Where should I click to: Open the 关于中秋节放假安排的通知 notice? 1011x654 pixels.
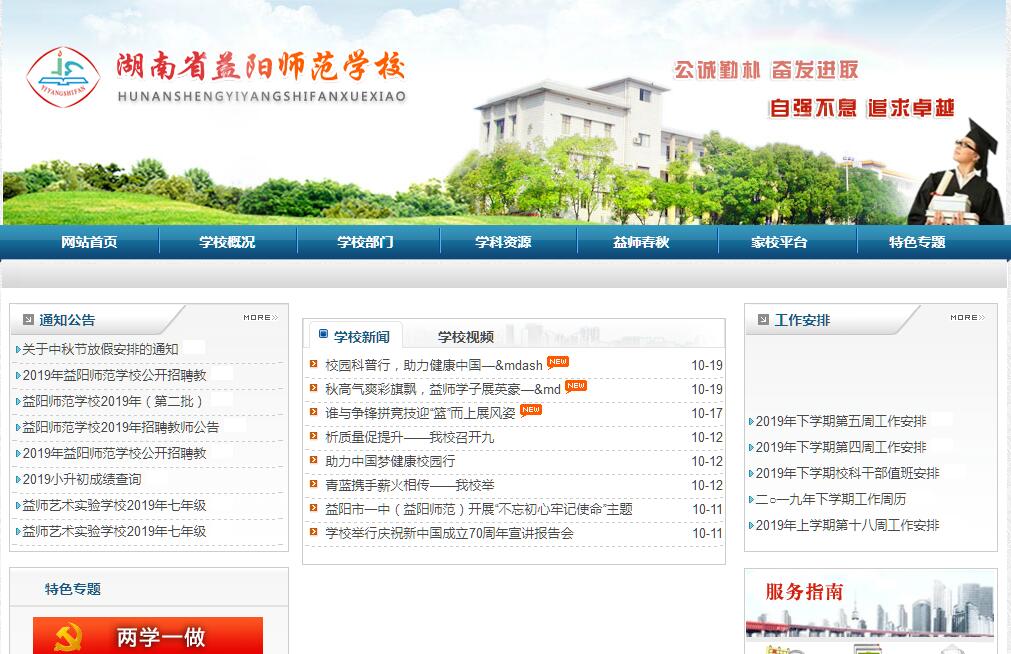(100, 349)
